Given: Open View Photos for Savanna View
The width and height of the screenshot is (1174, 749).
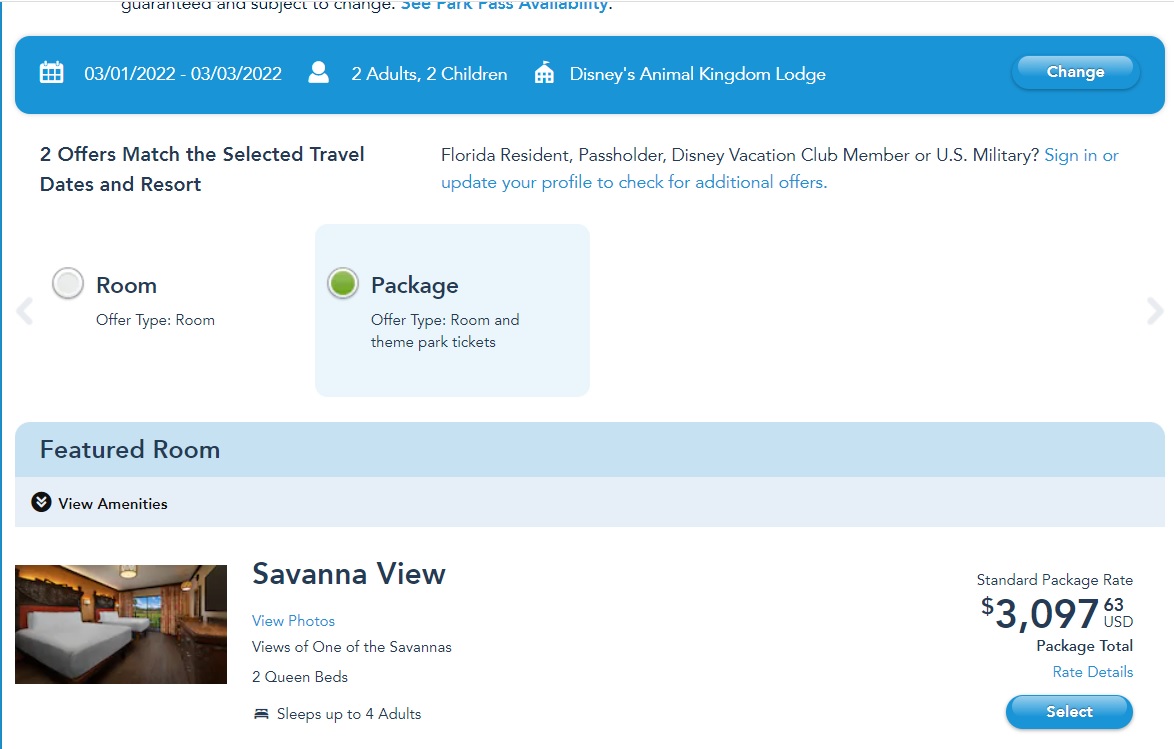Looking at the screenshot, I should (x=293, y=621).
